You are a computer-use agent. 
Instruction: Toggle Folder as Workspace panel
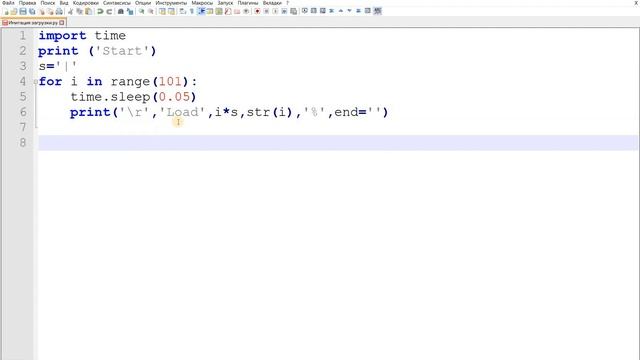click(x=237, y=11)
